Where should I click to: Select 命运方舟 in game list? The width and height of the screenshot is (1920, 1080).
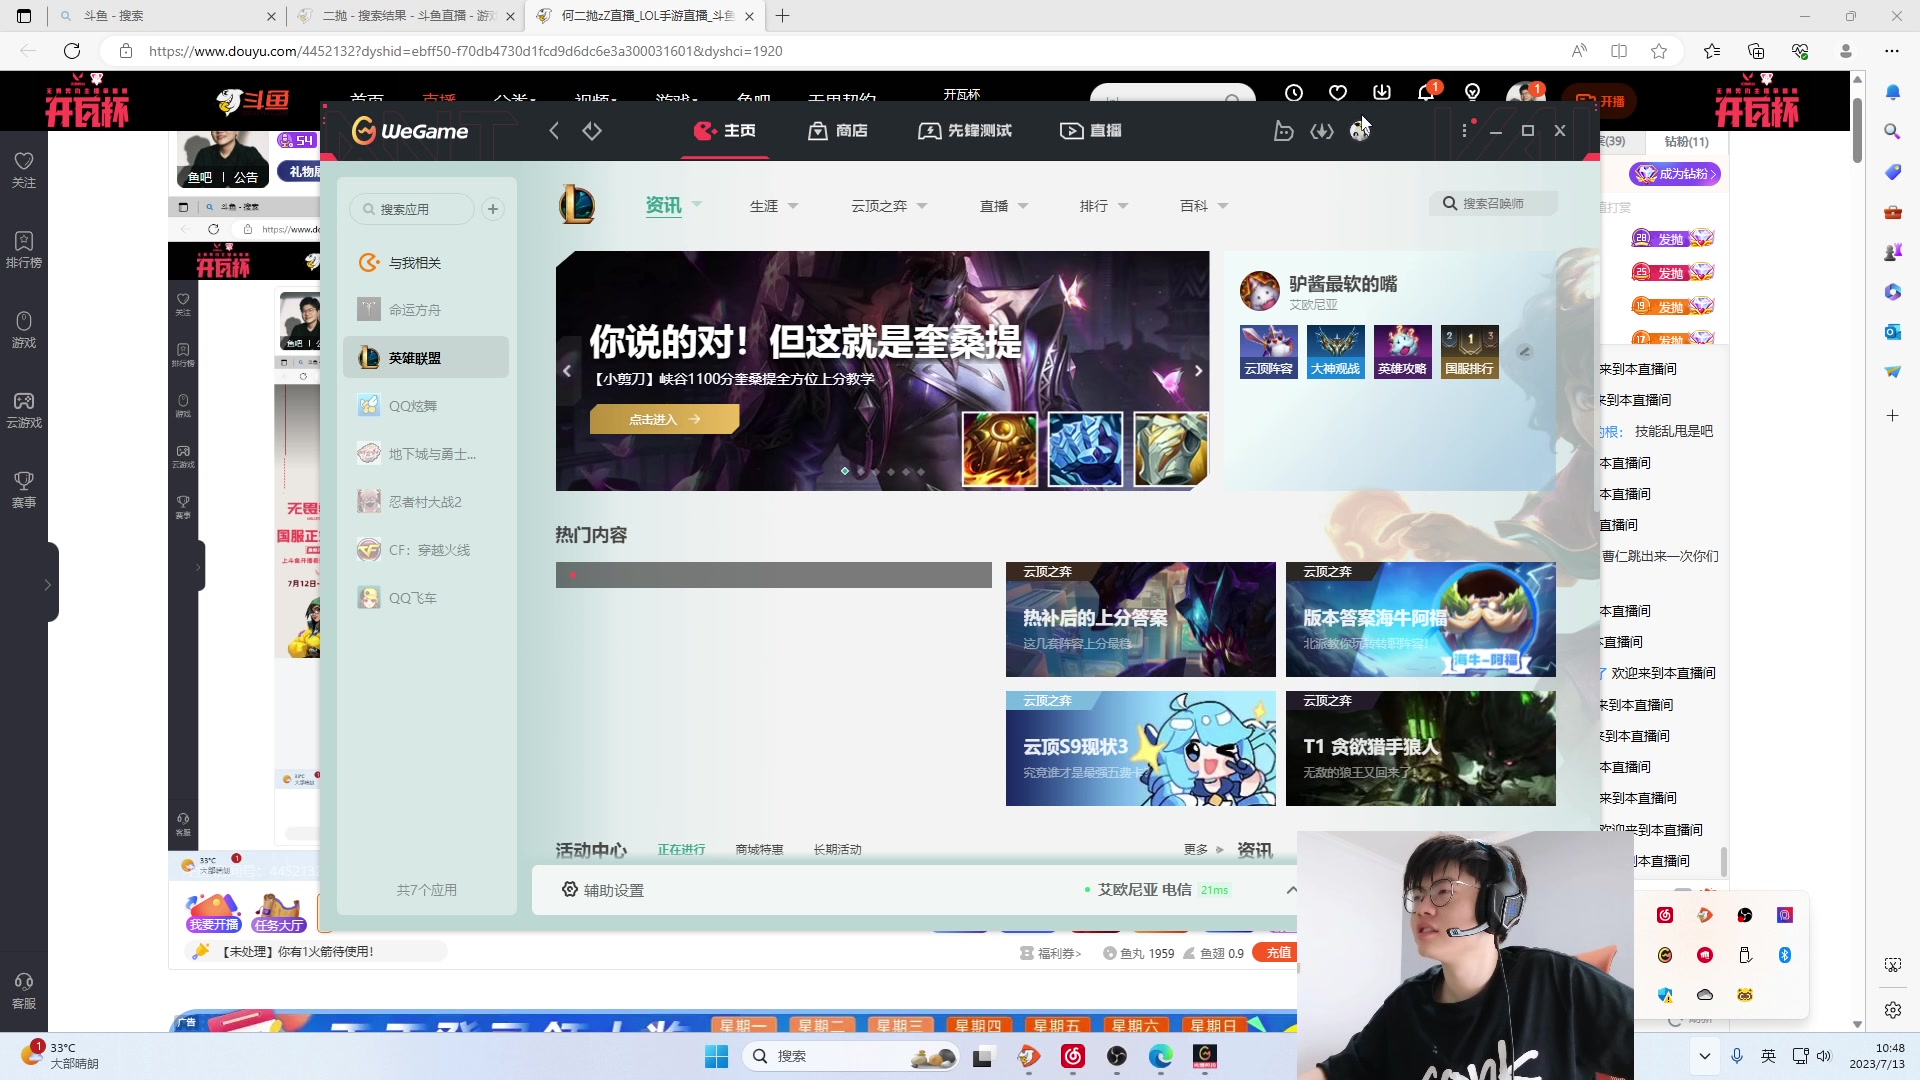click(426, 310)
